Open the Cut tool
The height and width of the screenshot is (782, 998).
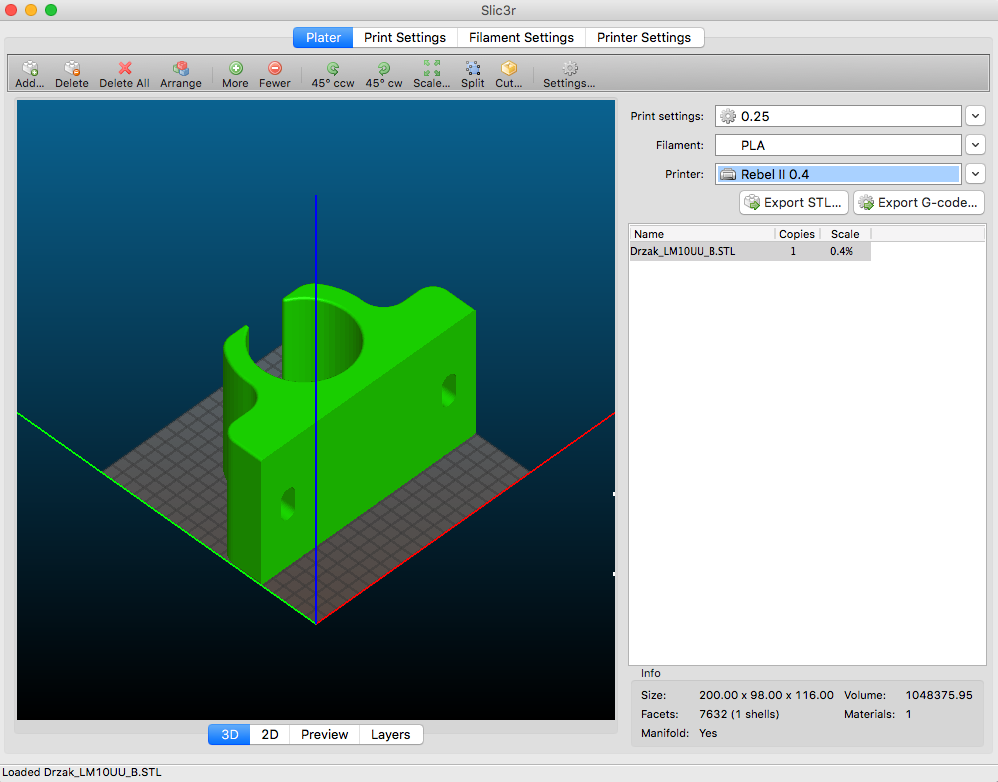point(509,69)
